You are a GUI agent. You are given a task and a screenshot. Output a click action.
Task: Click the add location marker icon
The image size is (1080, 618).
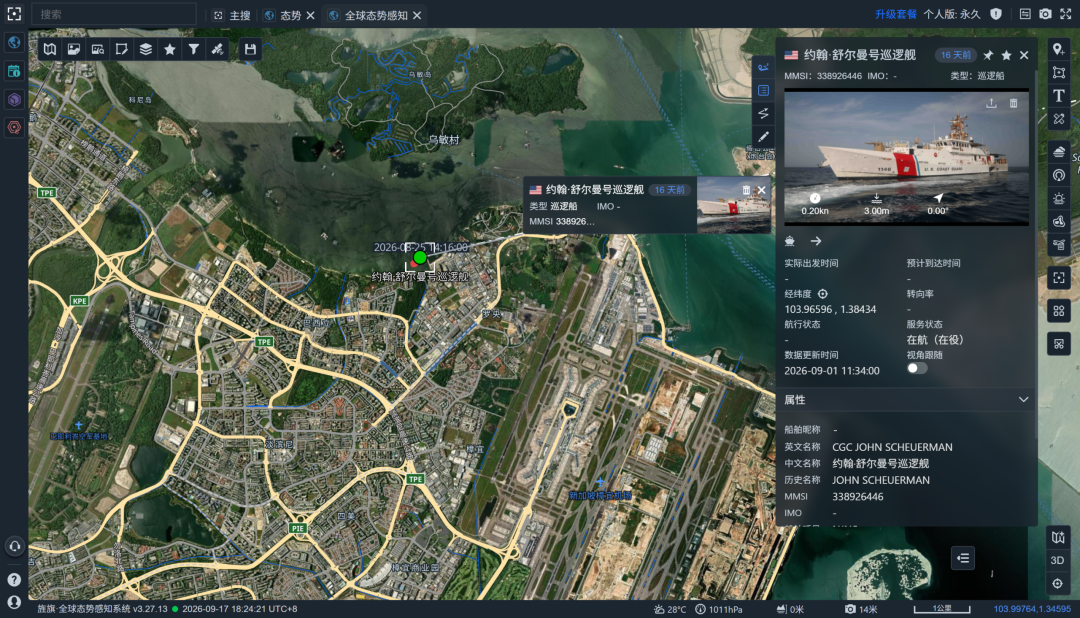(1059, 49)
